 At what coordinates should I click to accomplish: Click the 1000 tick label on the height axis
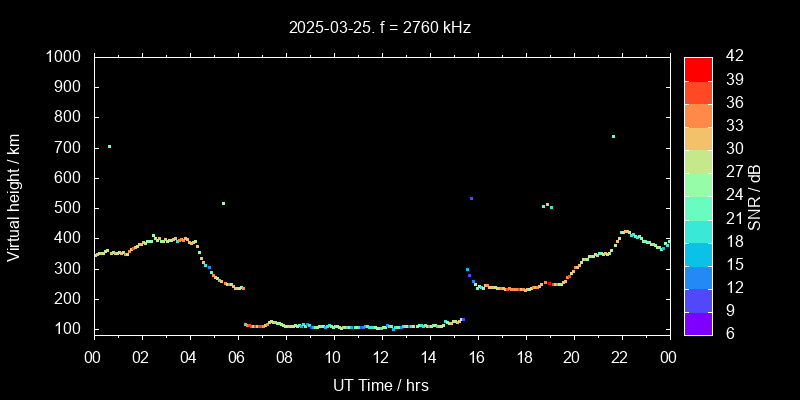click(x=66, y=57)
